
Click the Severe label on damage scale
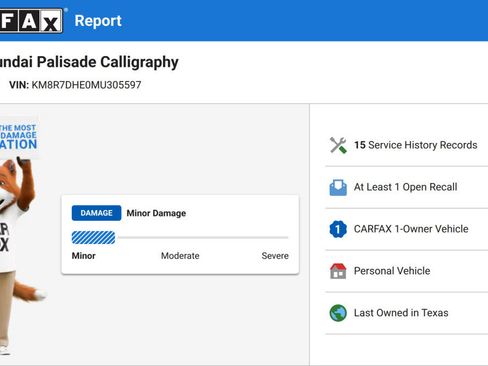coord(275,256)
